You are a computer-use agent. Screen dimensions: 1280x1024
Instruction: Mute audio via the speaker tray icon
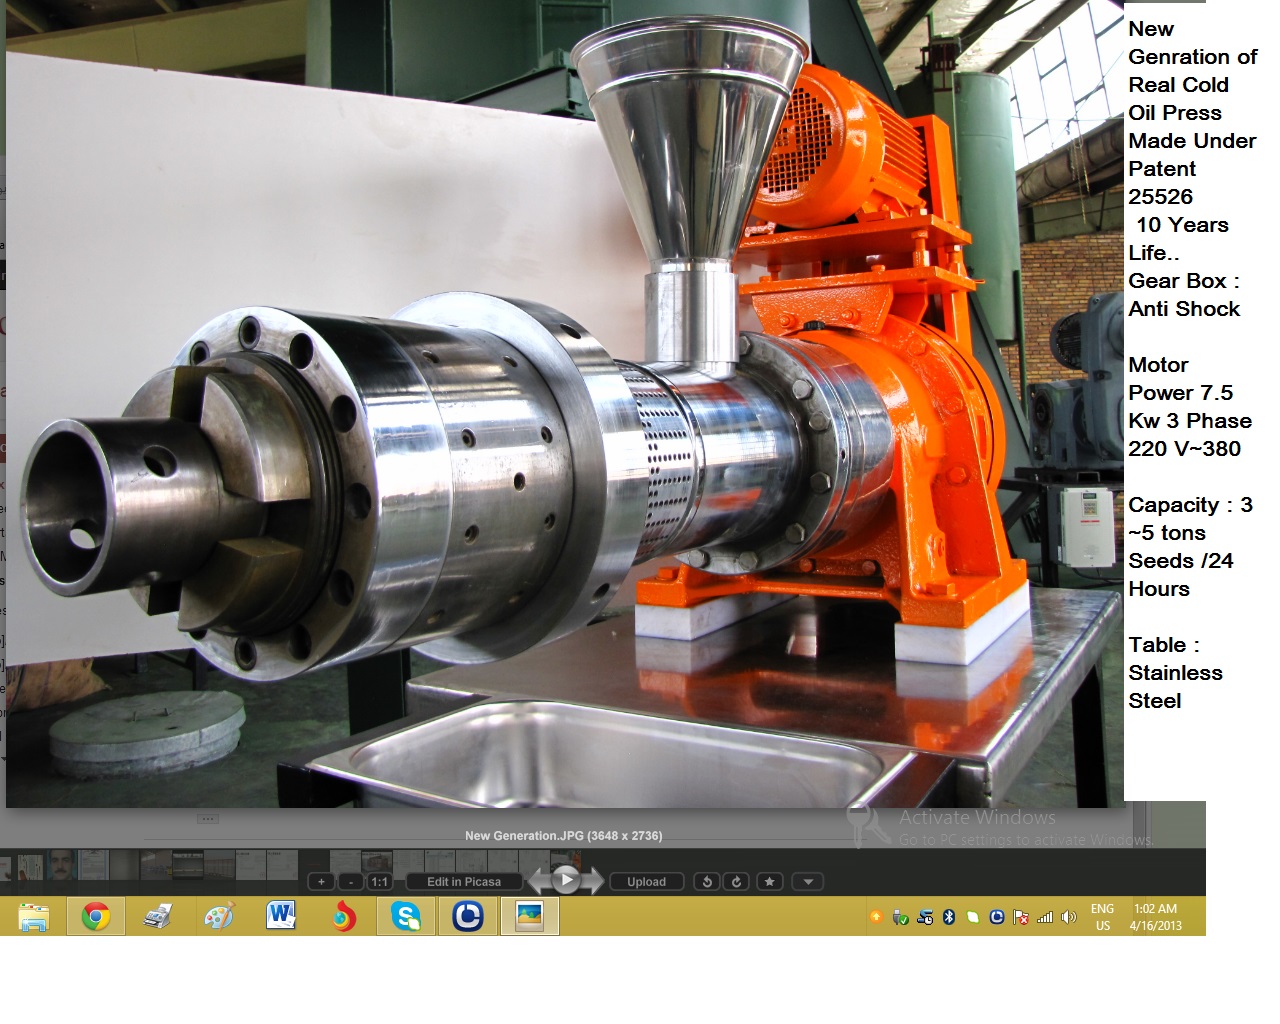1066,915
